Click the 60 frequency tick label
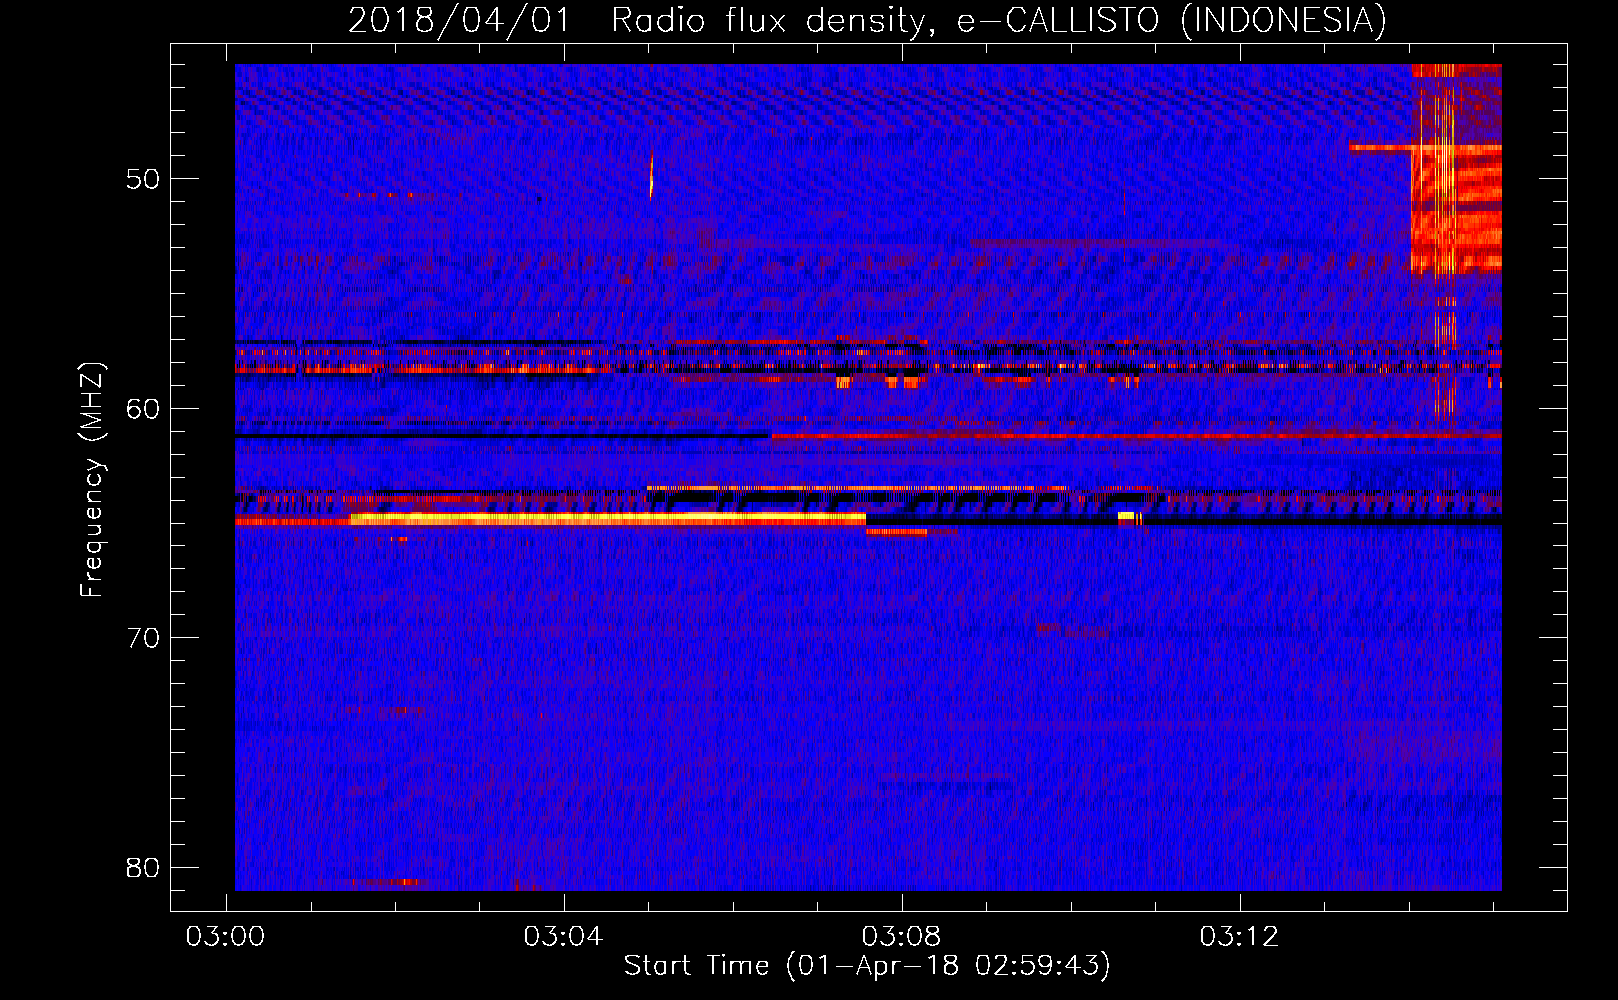The width and height of the screenshot is (1618, 1000). coord(143,409)
